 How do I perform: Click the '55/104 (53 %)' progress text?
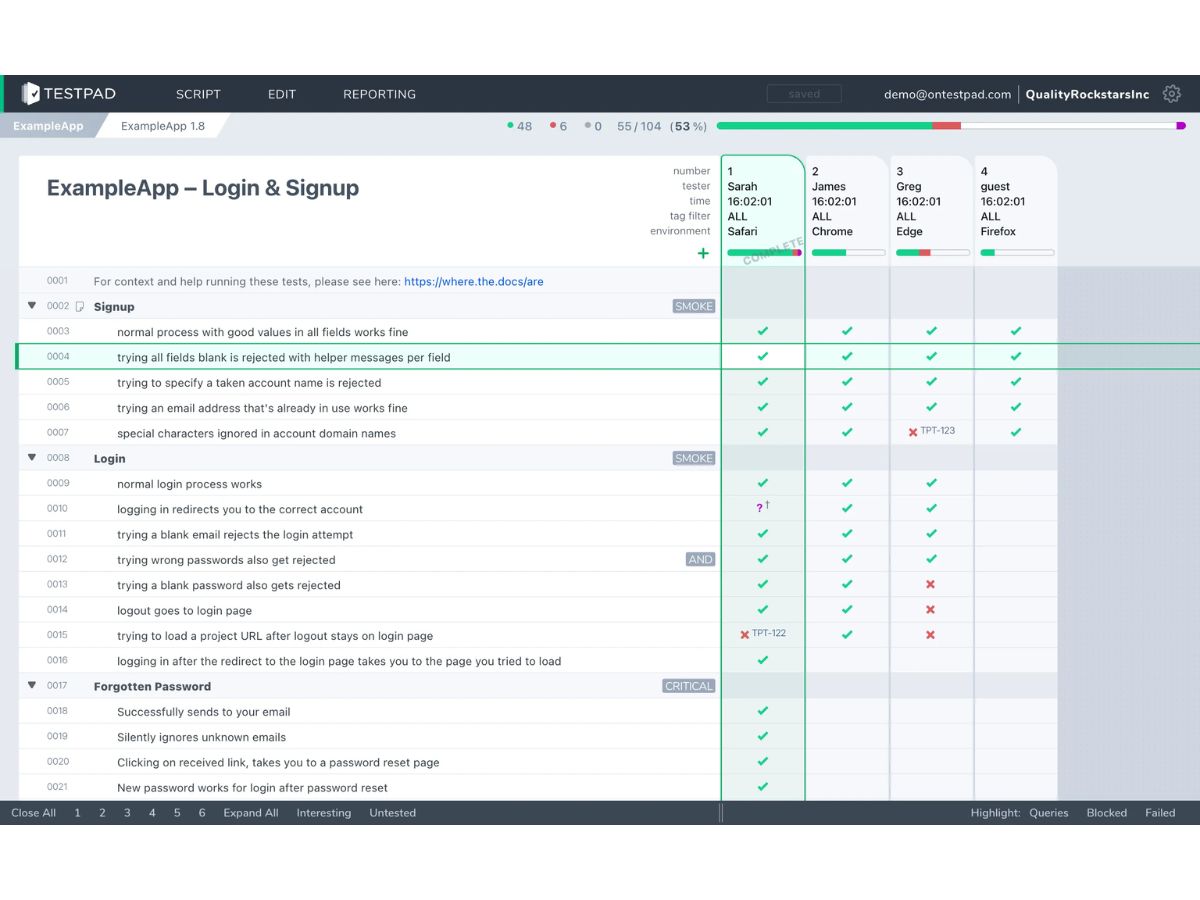[x=662, y=126]
